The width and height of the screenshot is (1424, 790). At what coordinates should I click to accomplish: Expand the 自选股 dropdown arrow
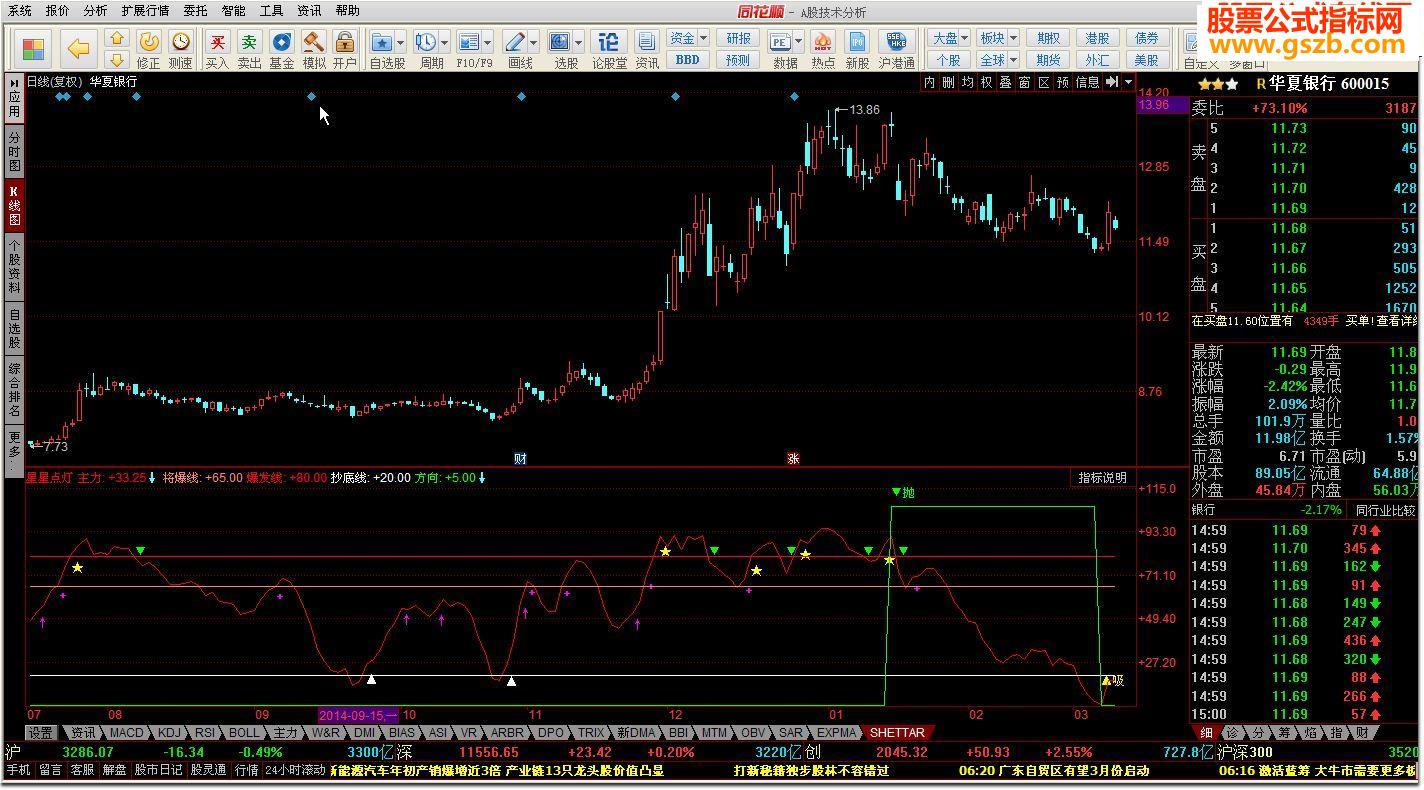pos(400,43)
